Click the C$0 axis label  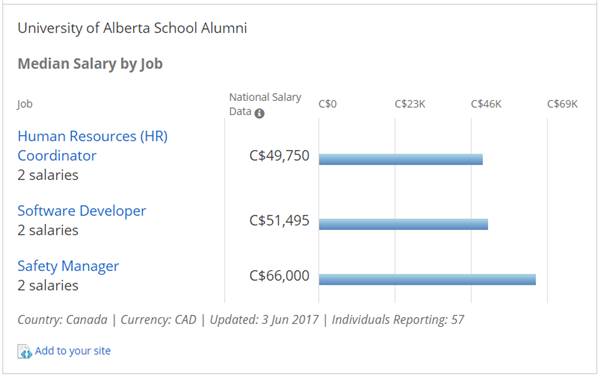pos(328,104)
